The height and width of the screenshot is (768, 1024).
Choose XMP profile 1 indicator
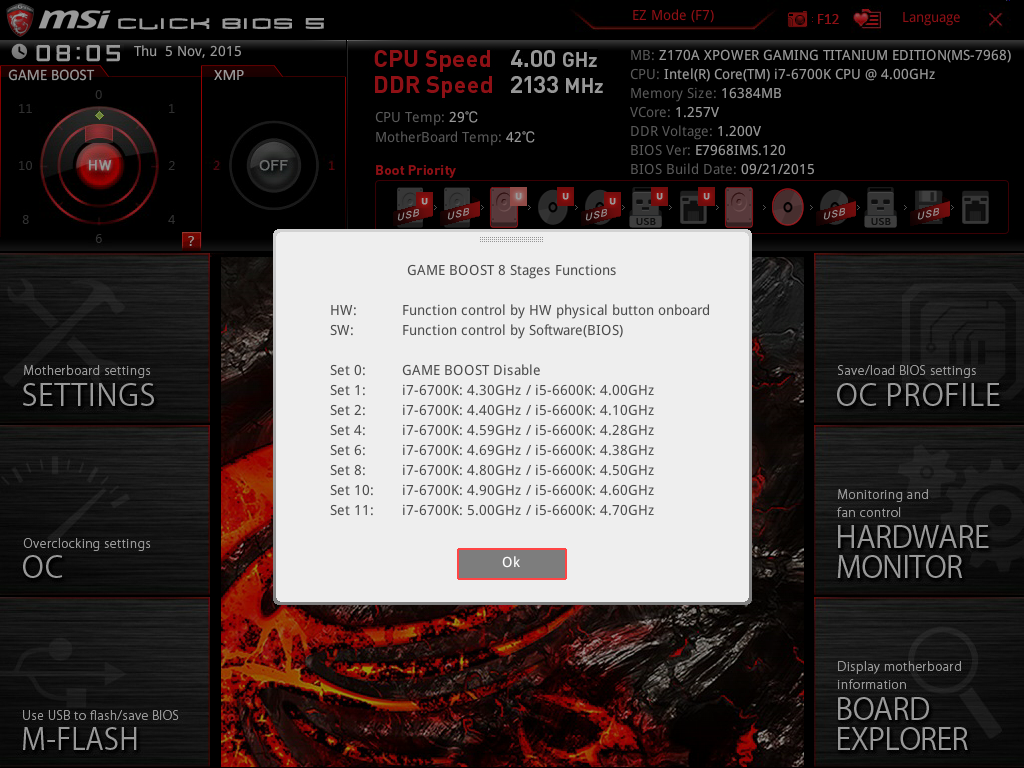pos(331,165)
